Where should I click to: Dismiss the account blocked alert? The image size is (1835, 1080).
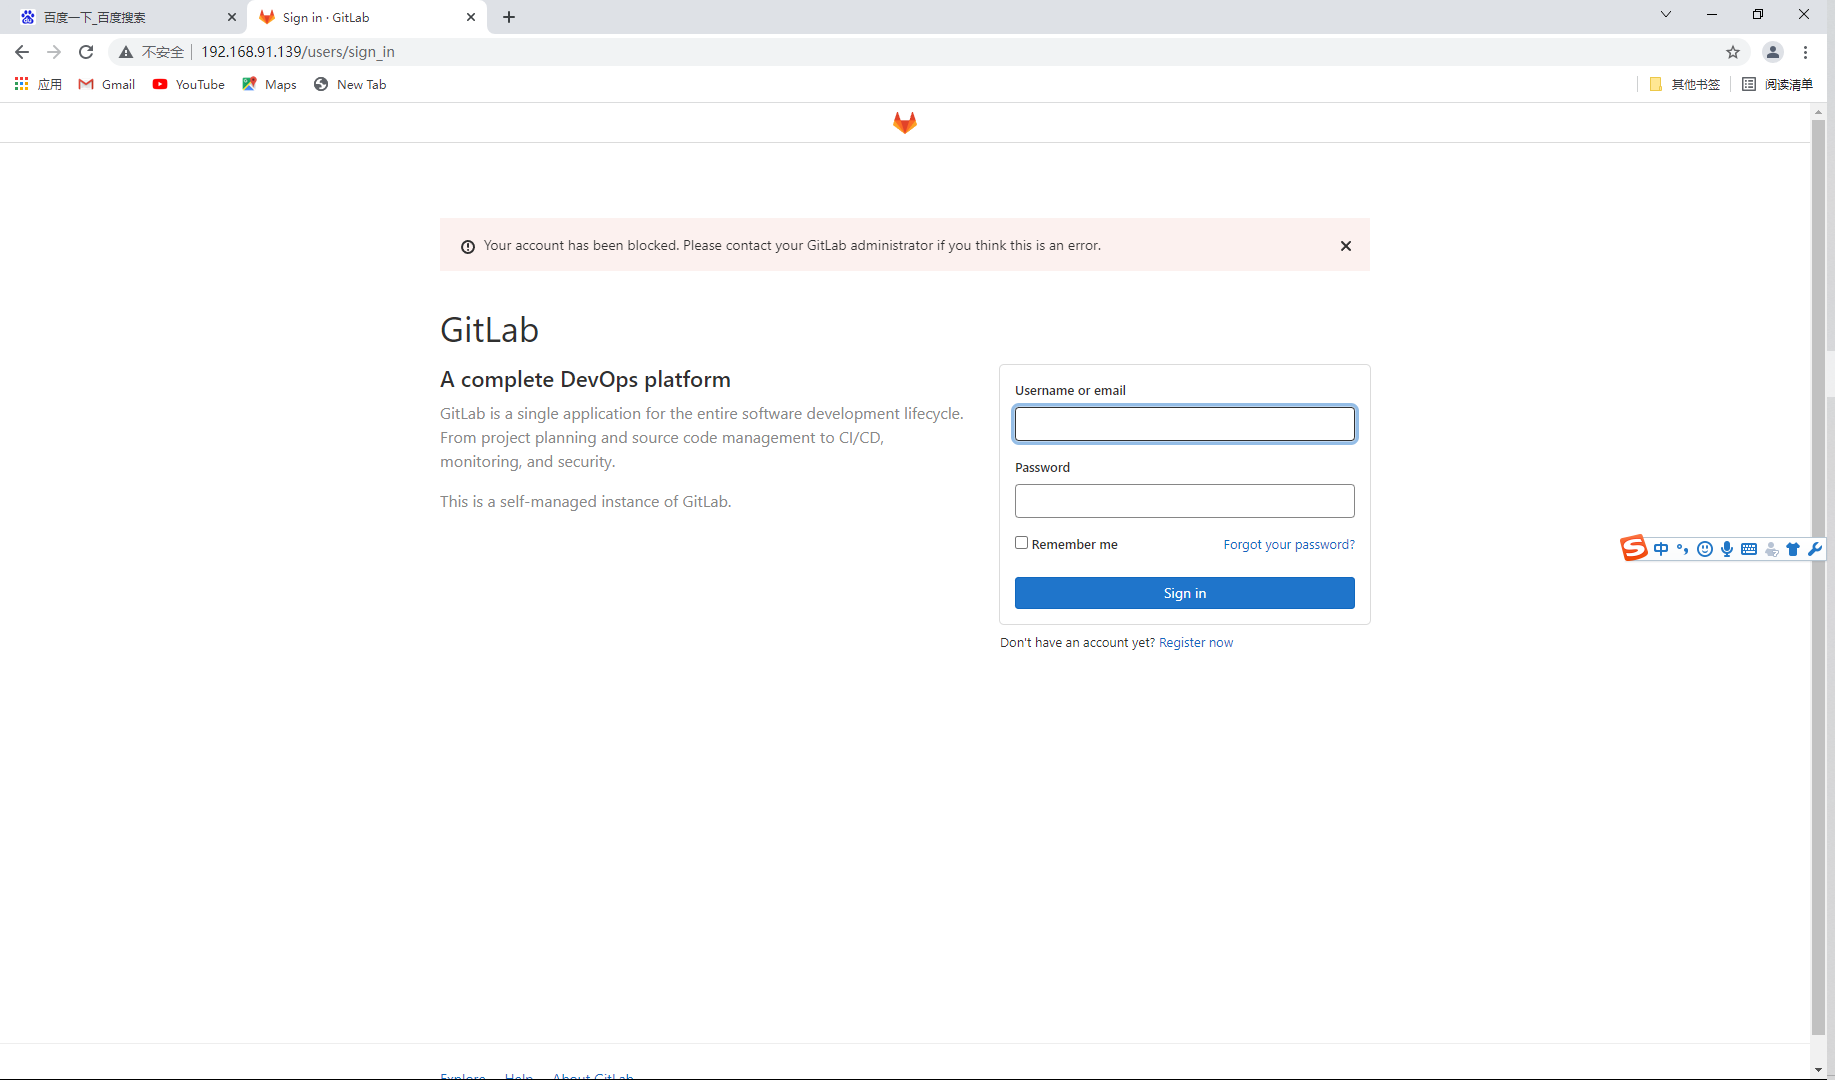(x=1346, y=246)
